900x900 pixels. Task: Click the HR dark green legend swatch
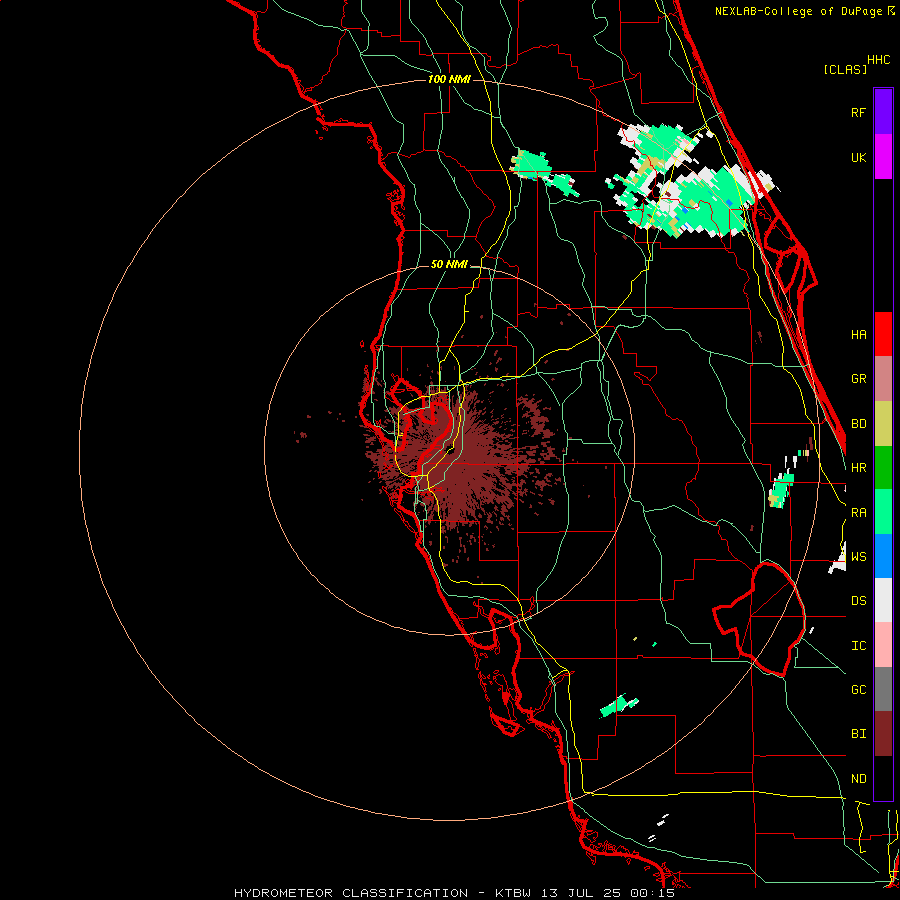[883, 468]
